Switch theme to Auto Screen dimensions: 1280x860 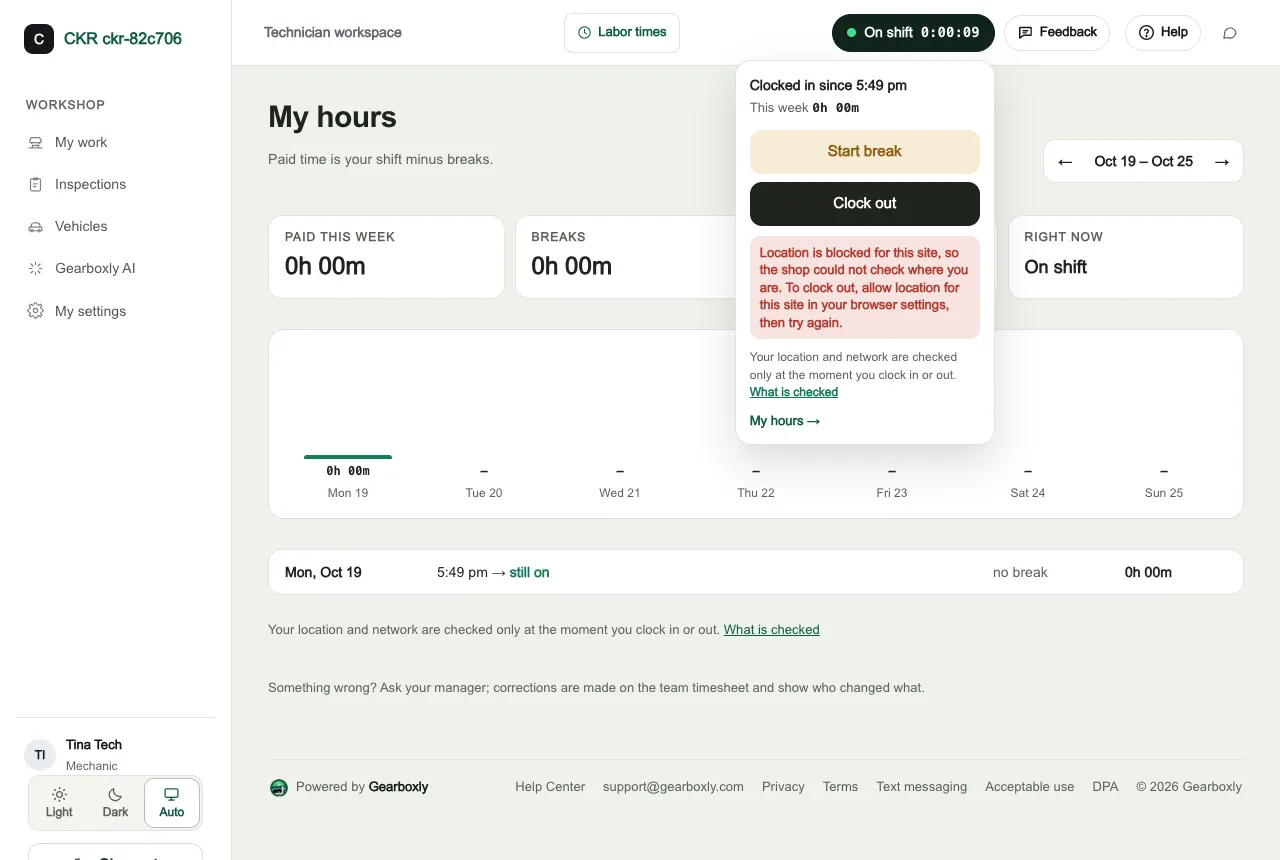click(172, 803)
